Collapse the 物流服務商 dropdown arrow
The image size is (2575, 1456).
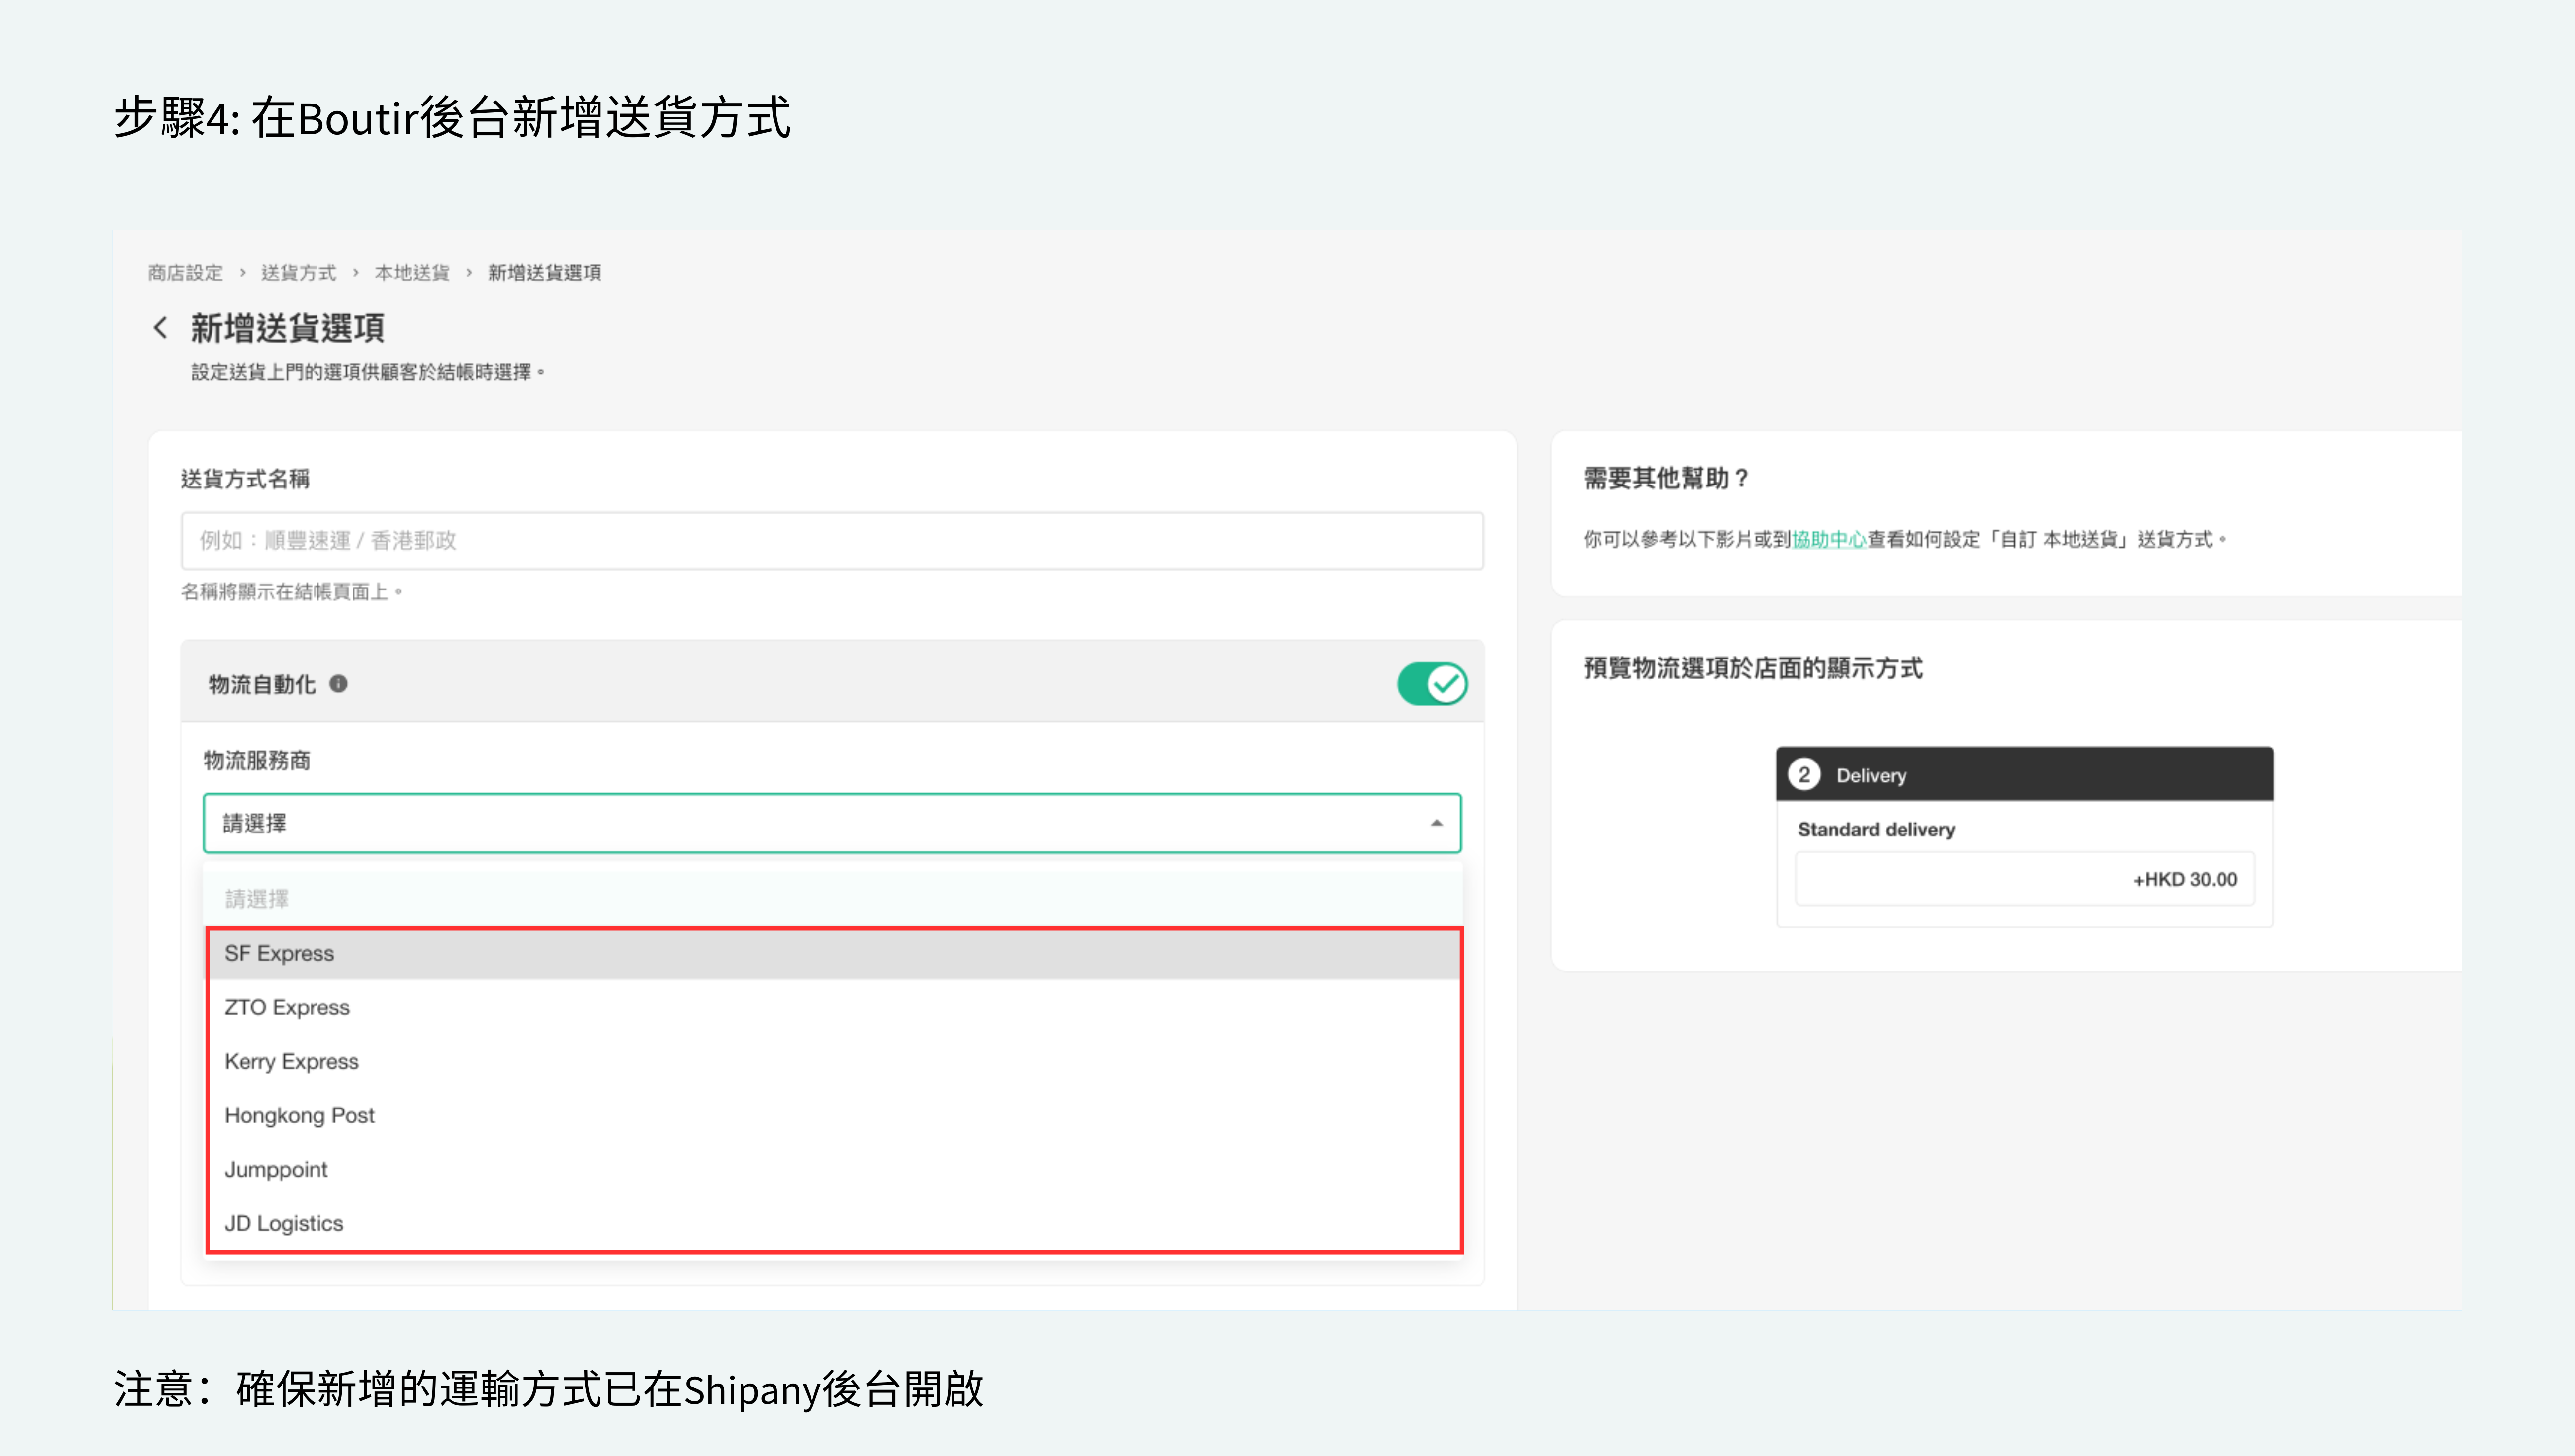(1436, 823)
